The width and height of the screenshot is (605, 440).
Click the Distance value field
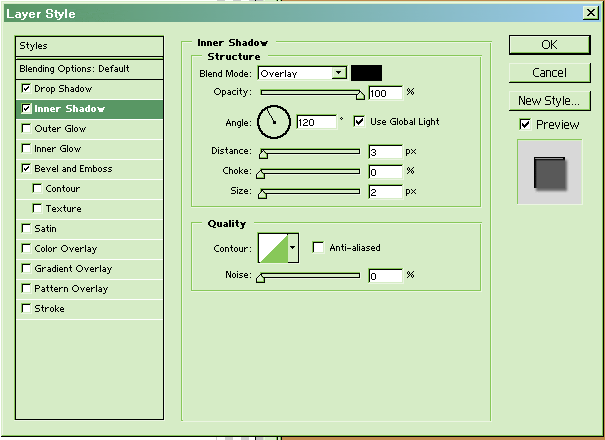384,152
